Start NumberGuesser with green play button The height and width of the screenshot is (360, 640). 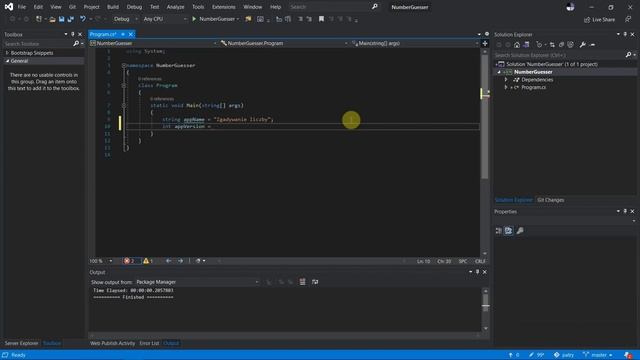coord(194,19)
